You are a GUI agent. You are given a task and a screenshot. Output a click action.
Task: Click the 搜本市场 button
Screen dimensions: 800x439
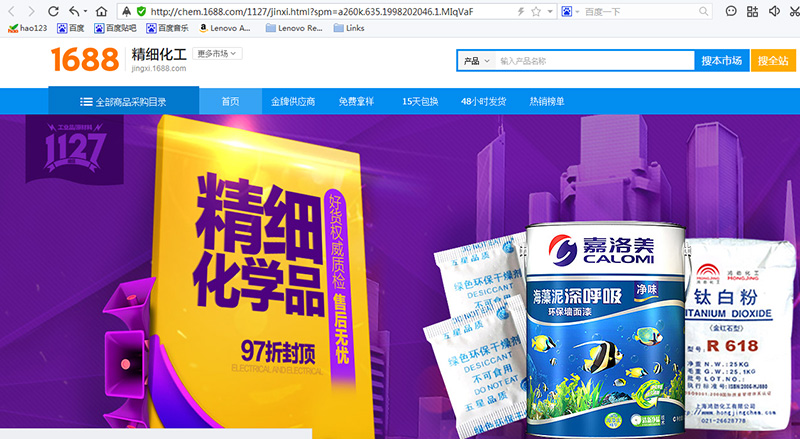tap(721, 61)
